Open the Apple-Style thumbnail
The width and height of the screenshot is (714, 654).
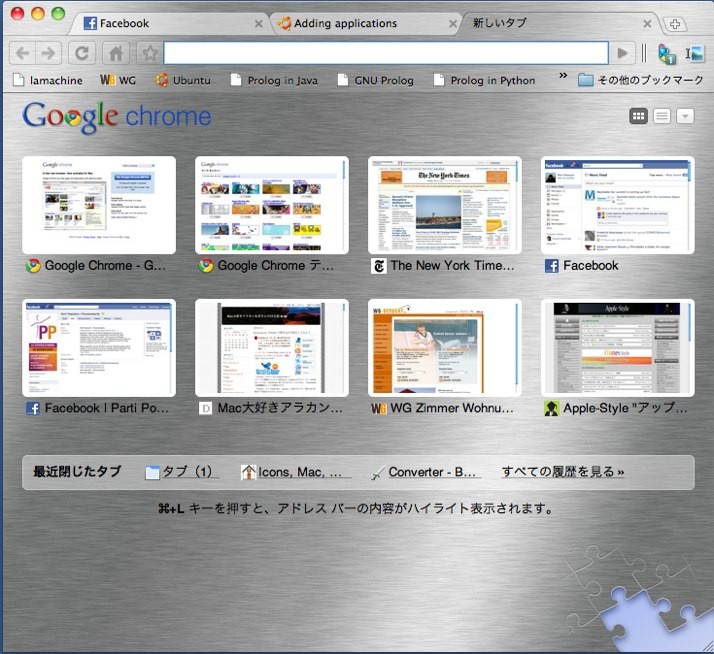(x=618, y=348)
